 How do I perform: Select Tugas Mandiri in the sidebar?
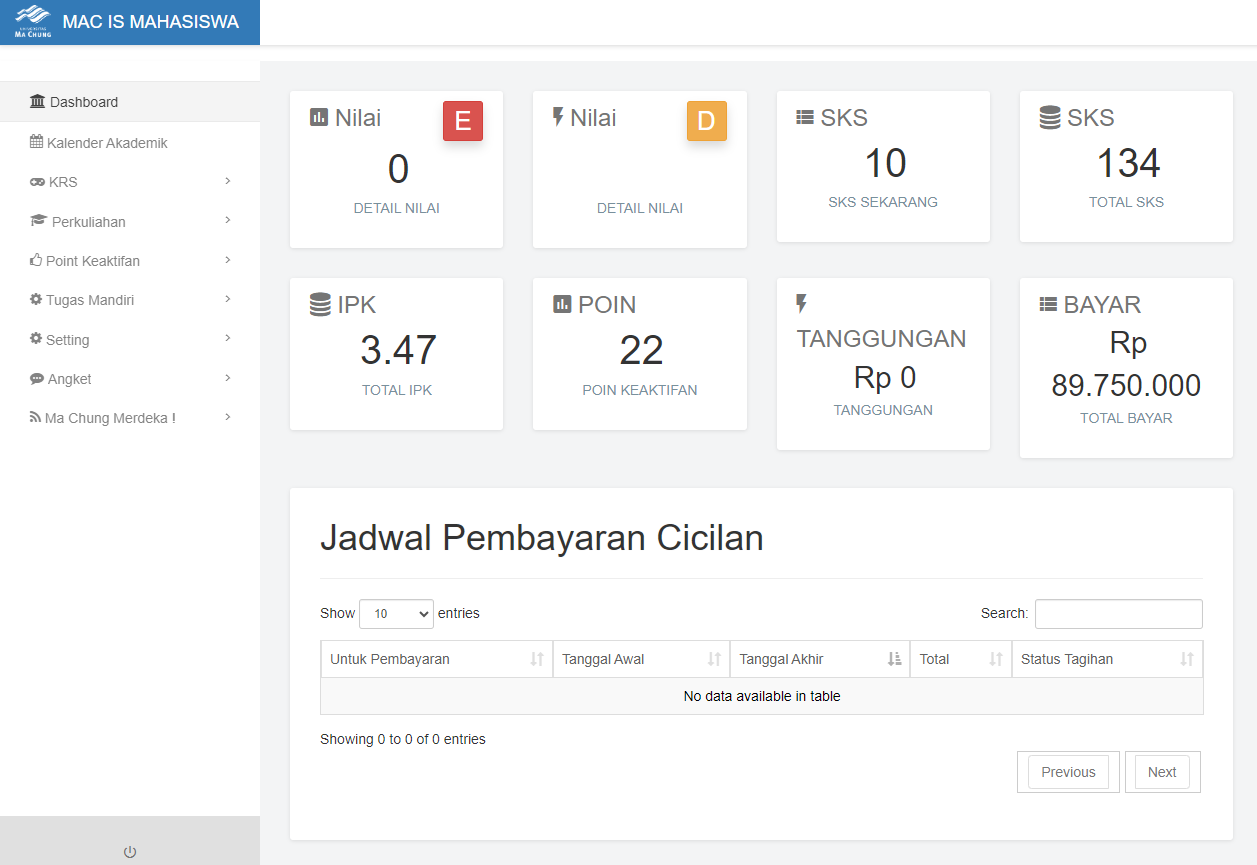pyautogui.click(x=130, y=300)
